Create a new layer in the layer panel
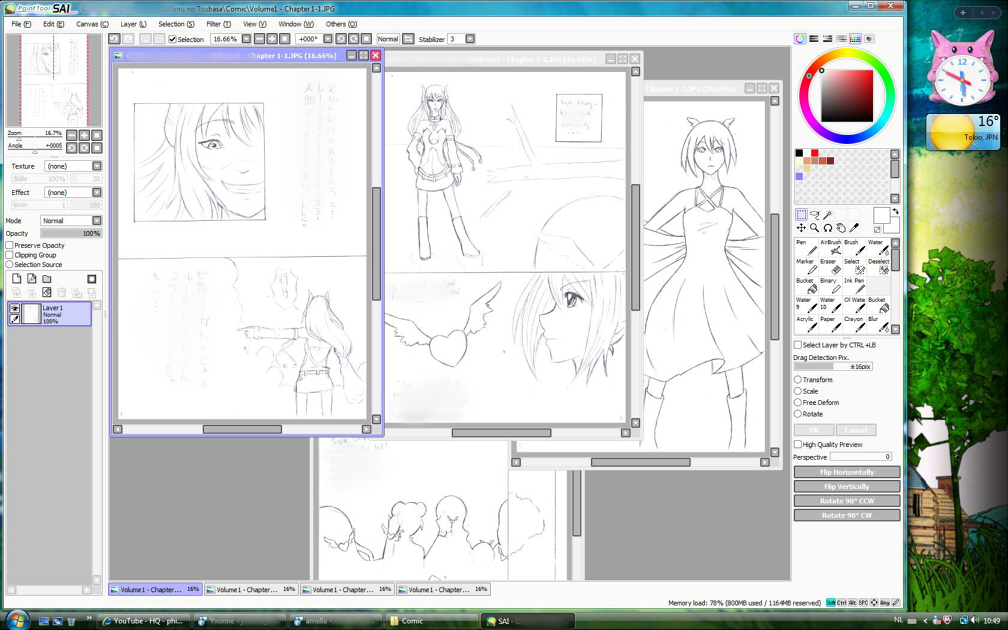This screenshot has width=1008, height=630. pos(17,279)
